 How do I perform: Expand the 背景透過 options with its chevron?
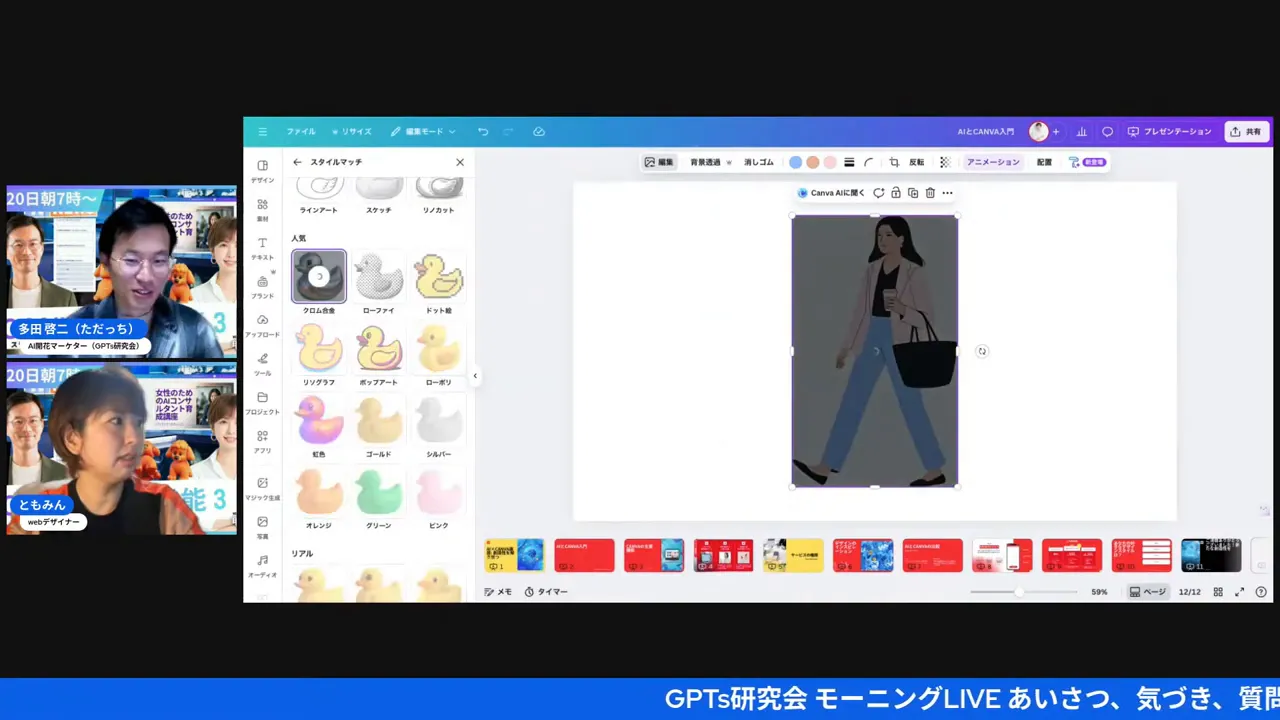click(728, 161)
